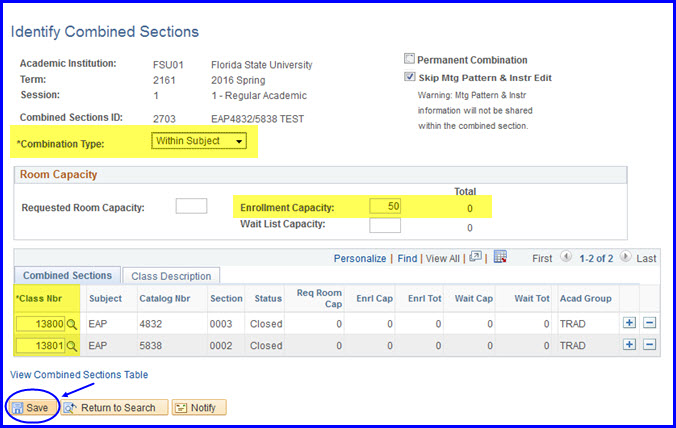Click the term value 2016 Spring
Viewport: 676px width, 428px height.
238,81
